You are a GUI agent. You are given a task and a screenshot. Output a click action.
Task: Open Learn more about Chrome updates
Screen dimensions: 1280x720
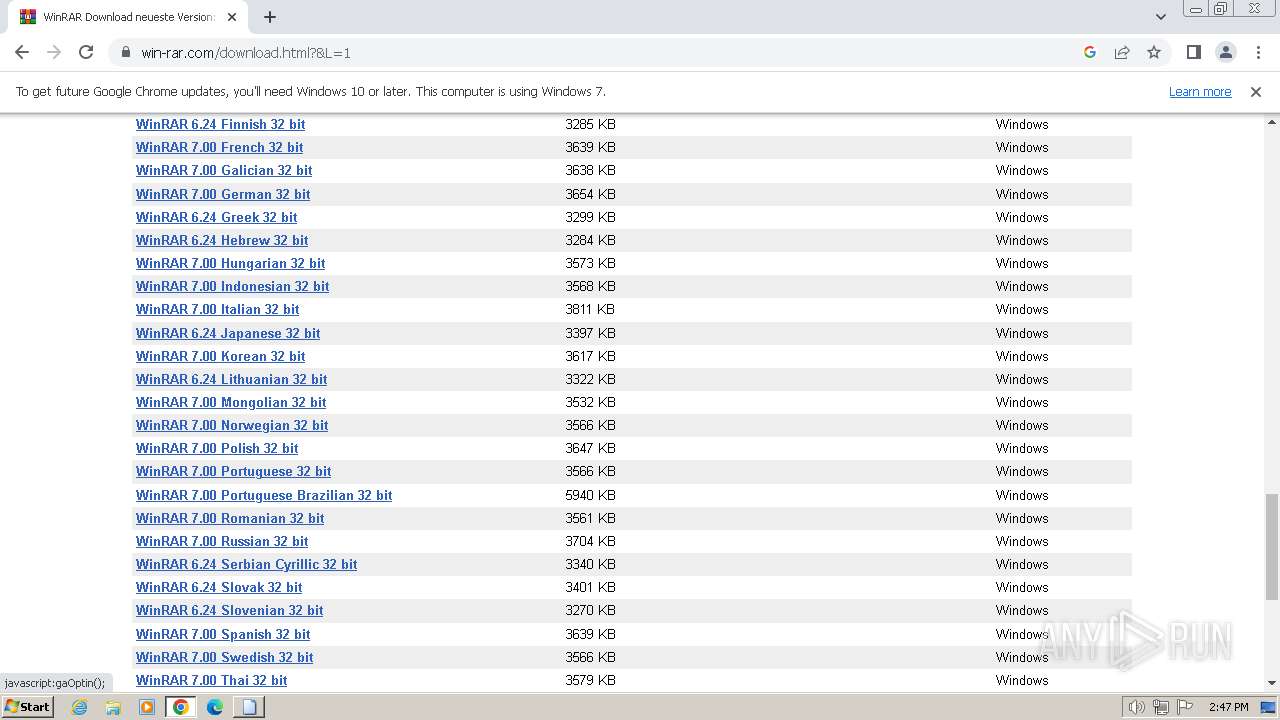(1200, 91)
